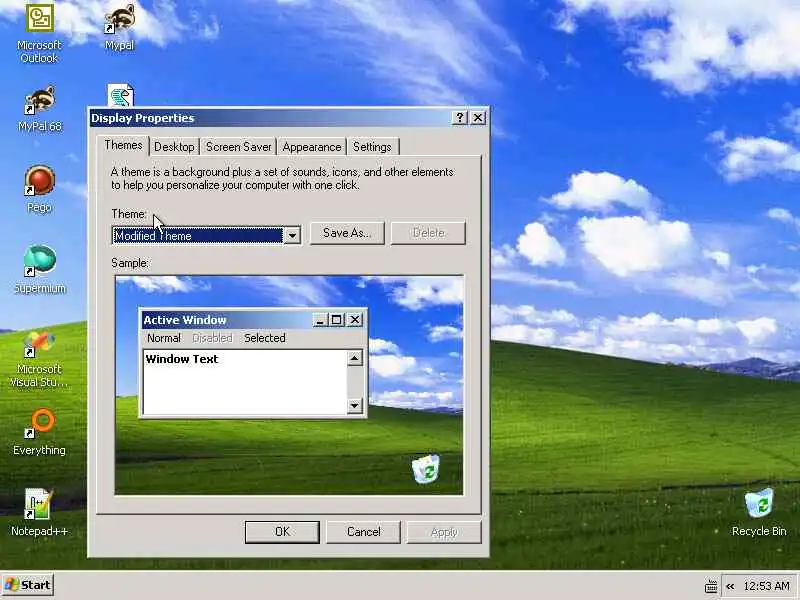Viewport: 800px width, 600px height.
Task: Select the Notepad++ desktop icon
Action: pyautogui.click(x=39, y=512)
